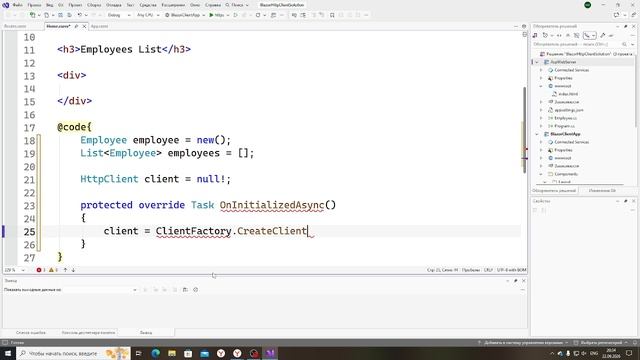Open the Отладка menu
Screen dimensions: 640x360
[113, 5]
